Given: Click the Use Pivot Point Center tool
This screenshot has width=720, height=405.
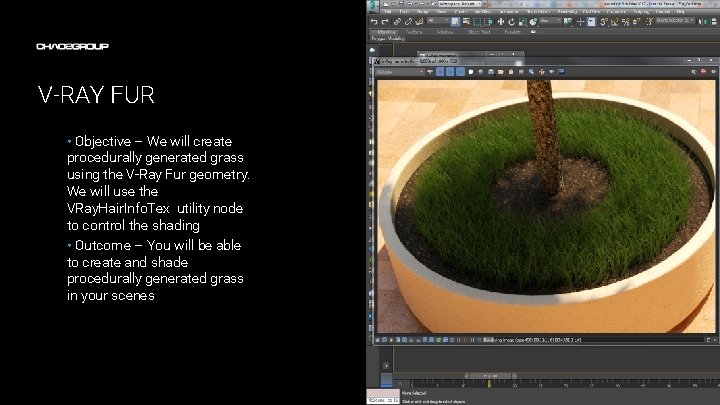Looking at the screenshot, I should coord(568,22).
